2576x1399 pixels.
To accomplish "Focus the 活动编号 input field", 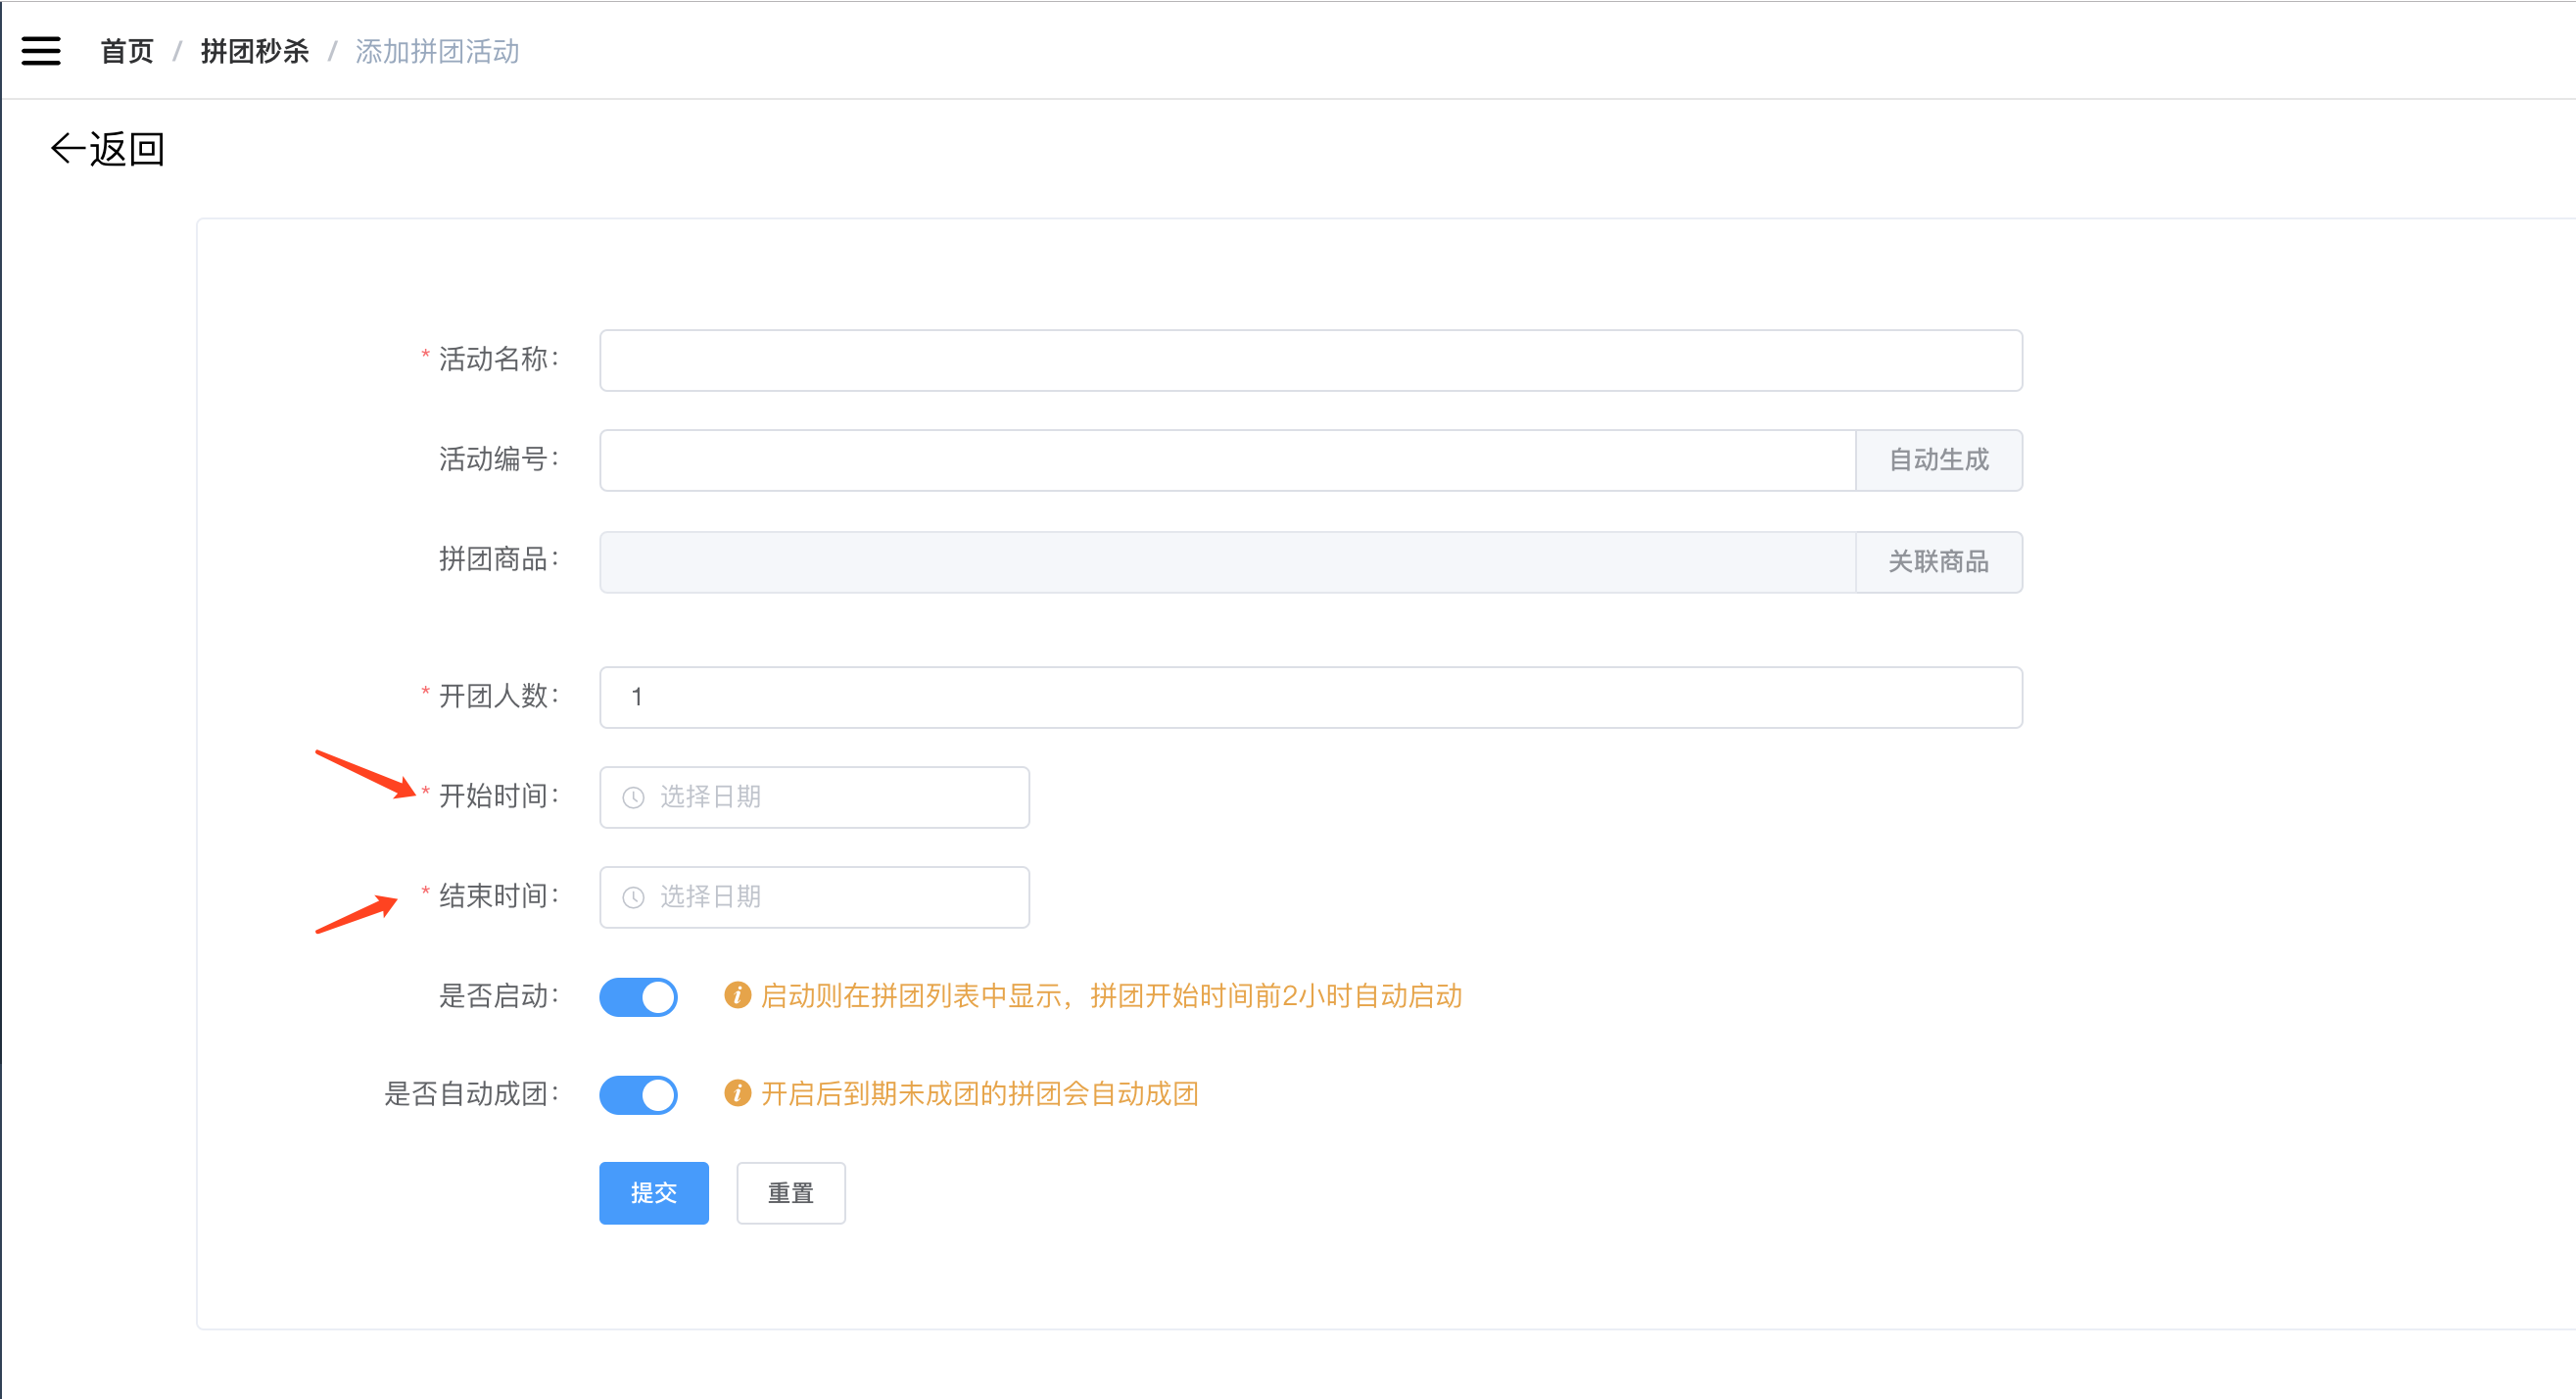I will [x=1227, y=460].
